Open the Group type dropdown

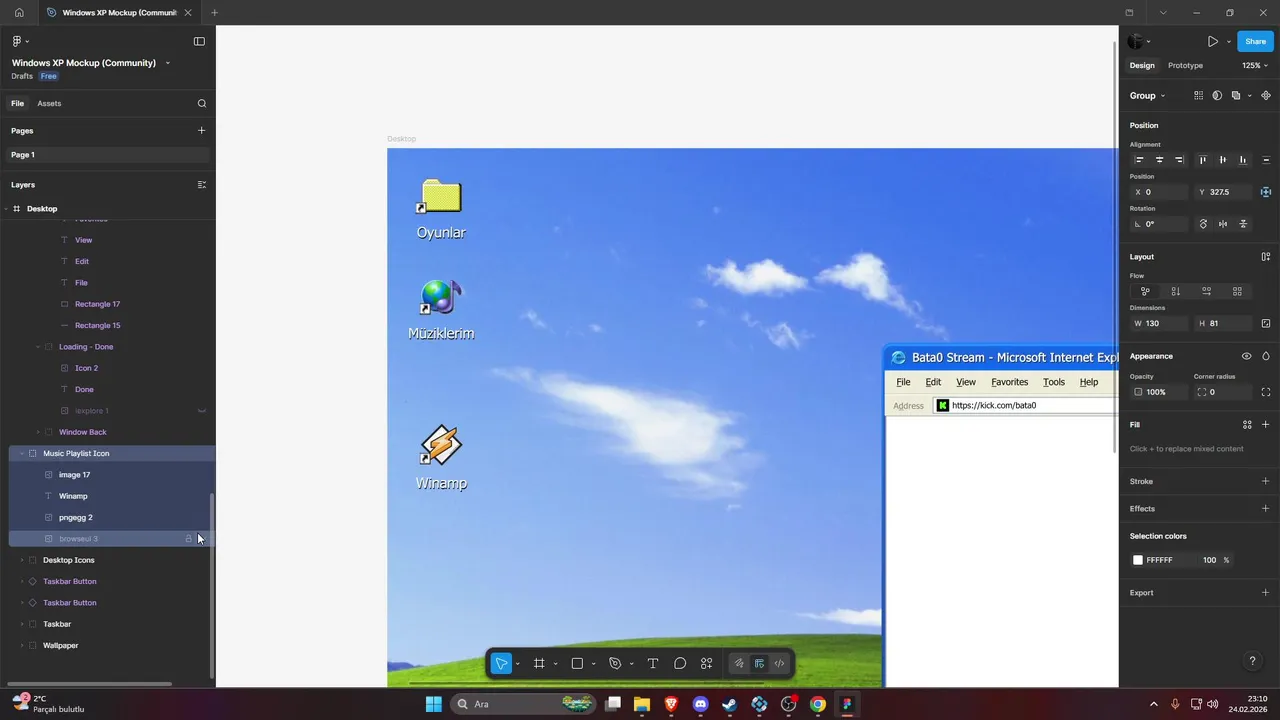click(1147, 96)
